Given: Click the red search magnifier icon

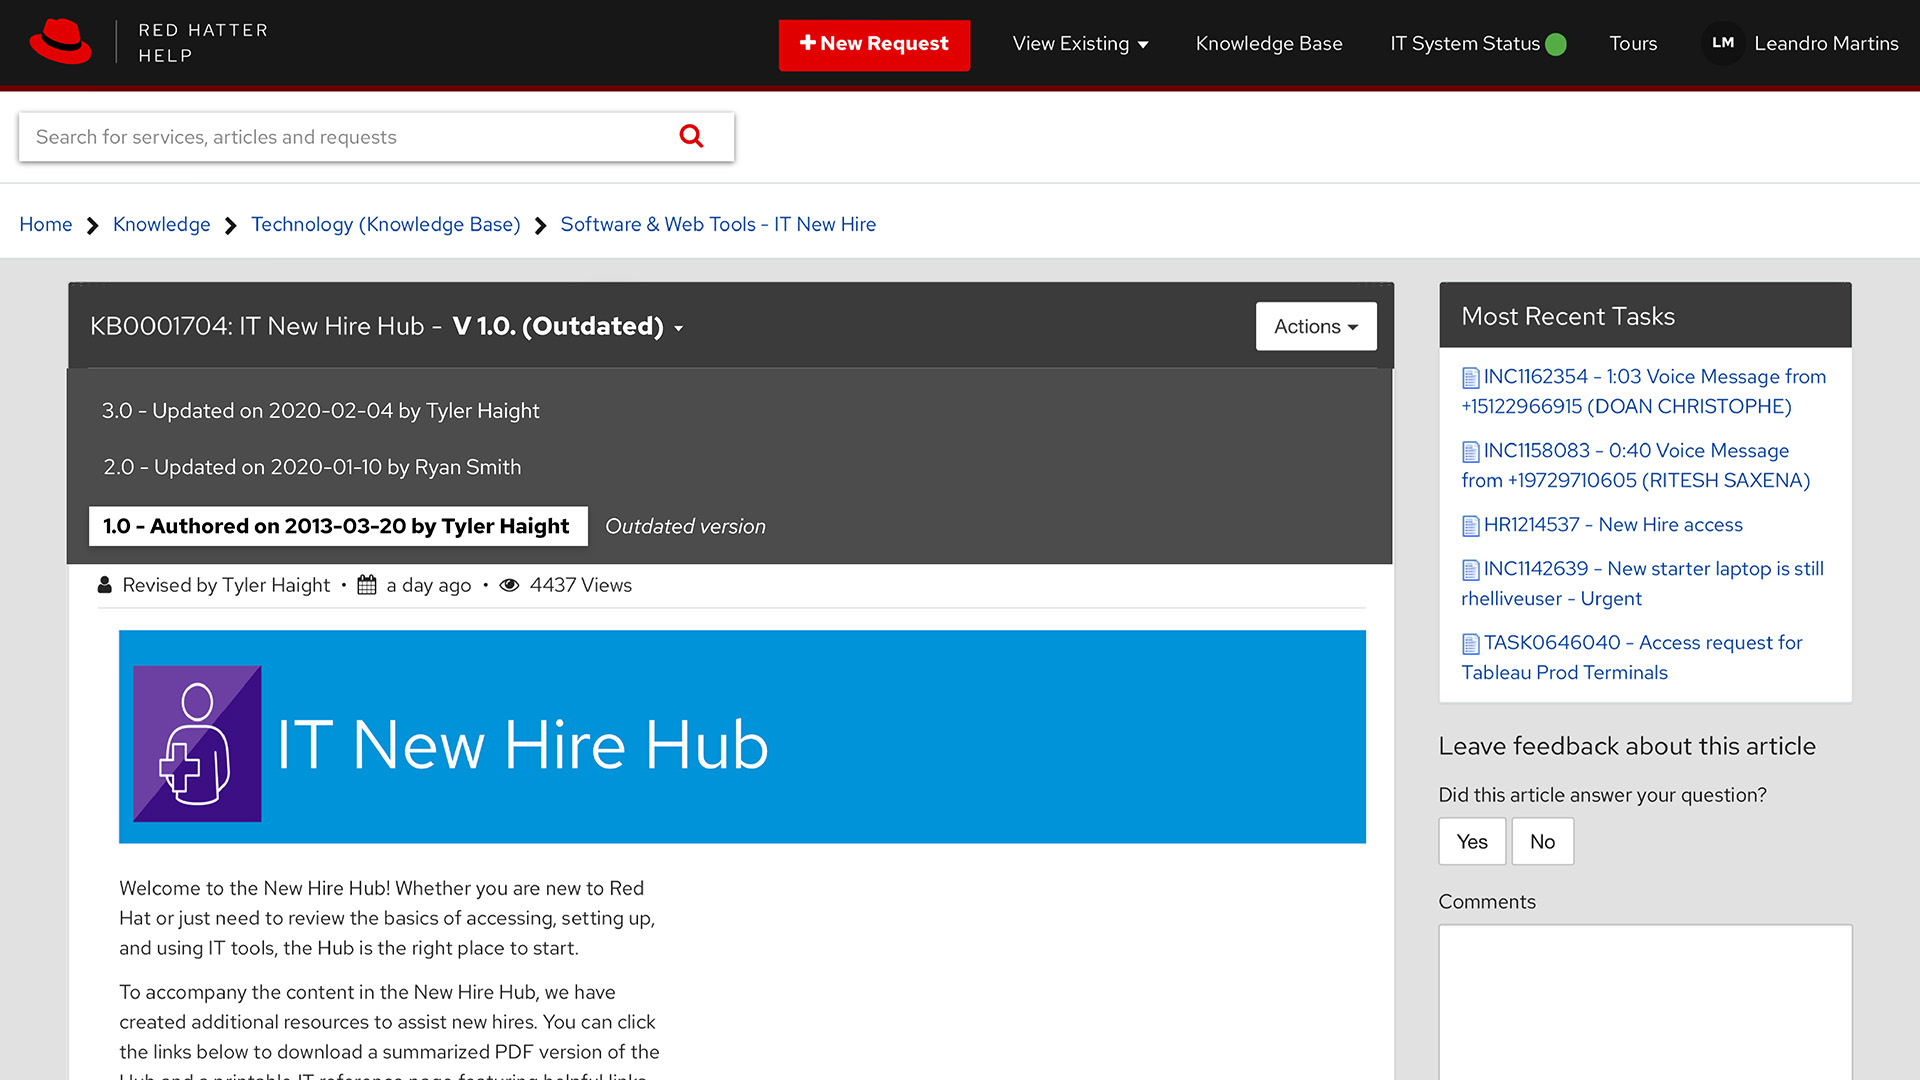Looking at the screenshot, I should (x=691, y=136).
